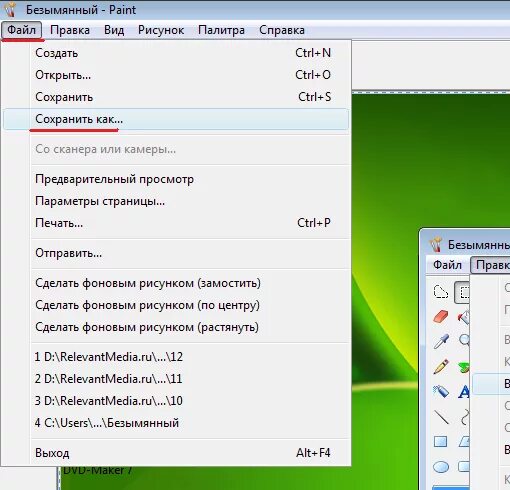Image resolution: width=510 pixels, height=490 pixels.
Task: Click Paint icon in inner window title bar
Action: [x=435, y=244]
